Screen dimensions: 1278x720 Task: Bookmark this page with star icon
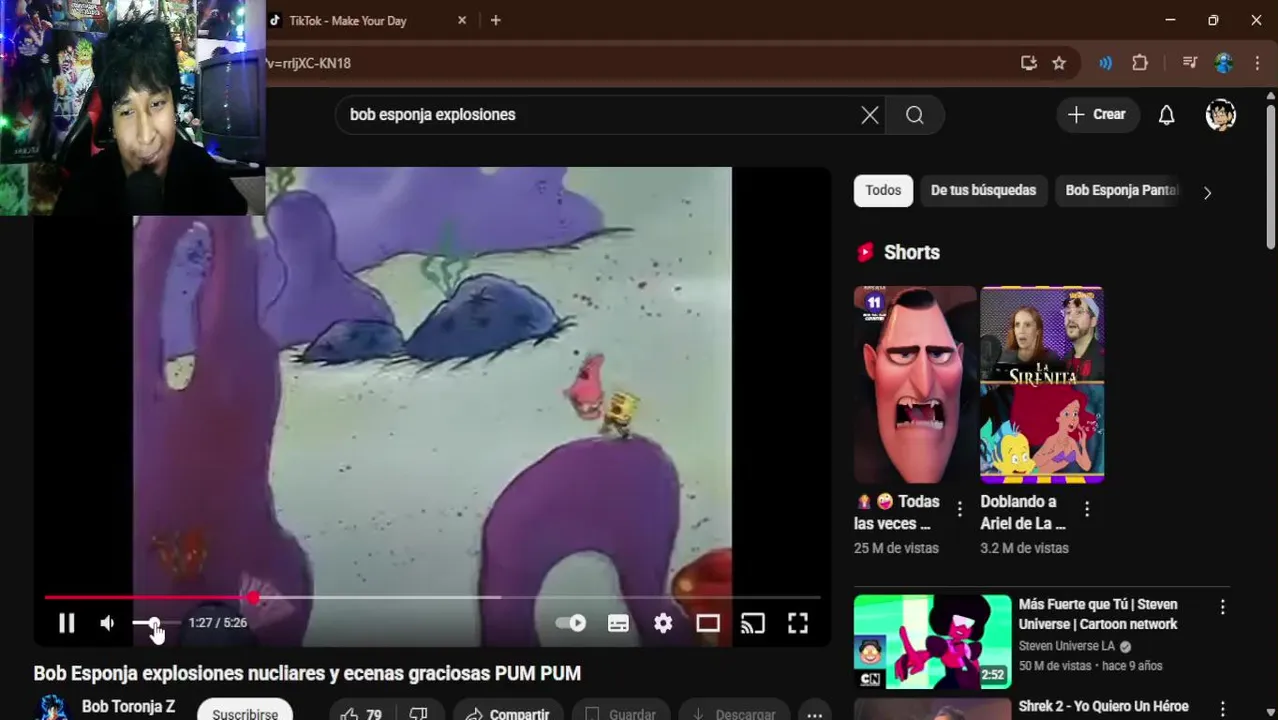(1059, 63)
